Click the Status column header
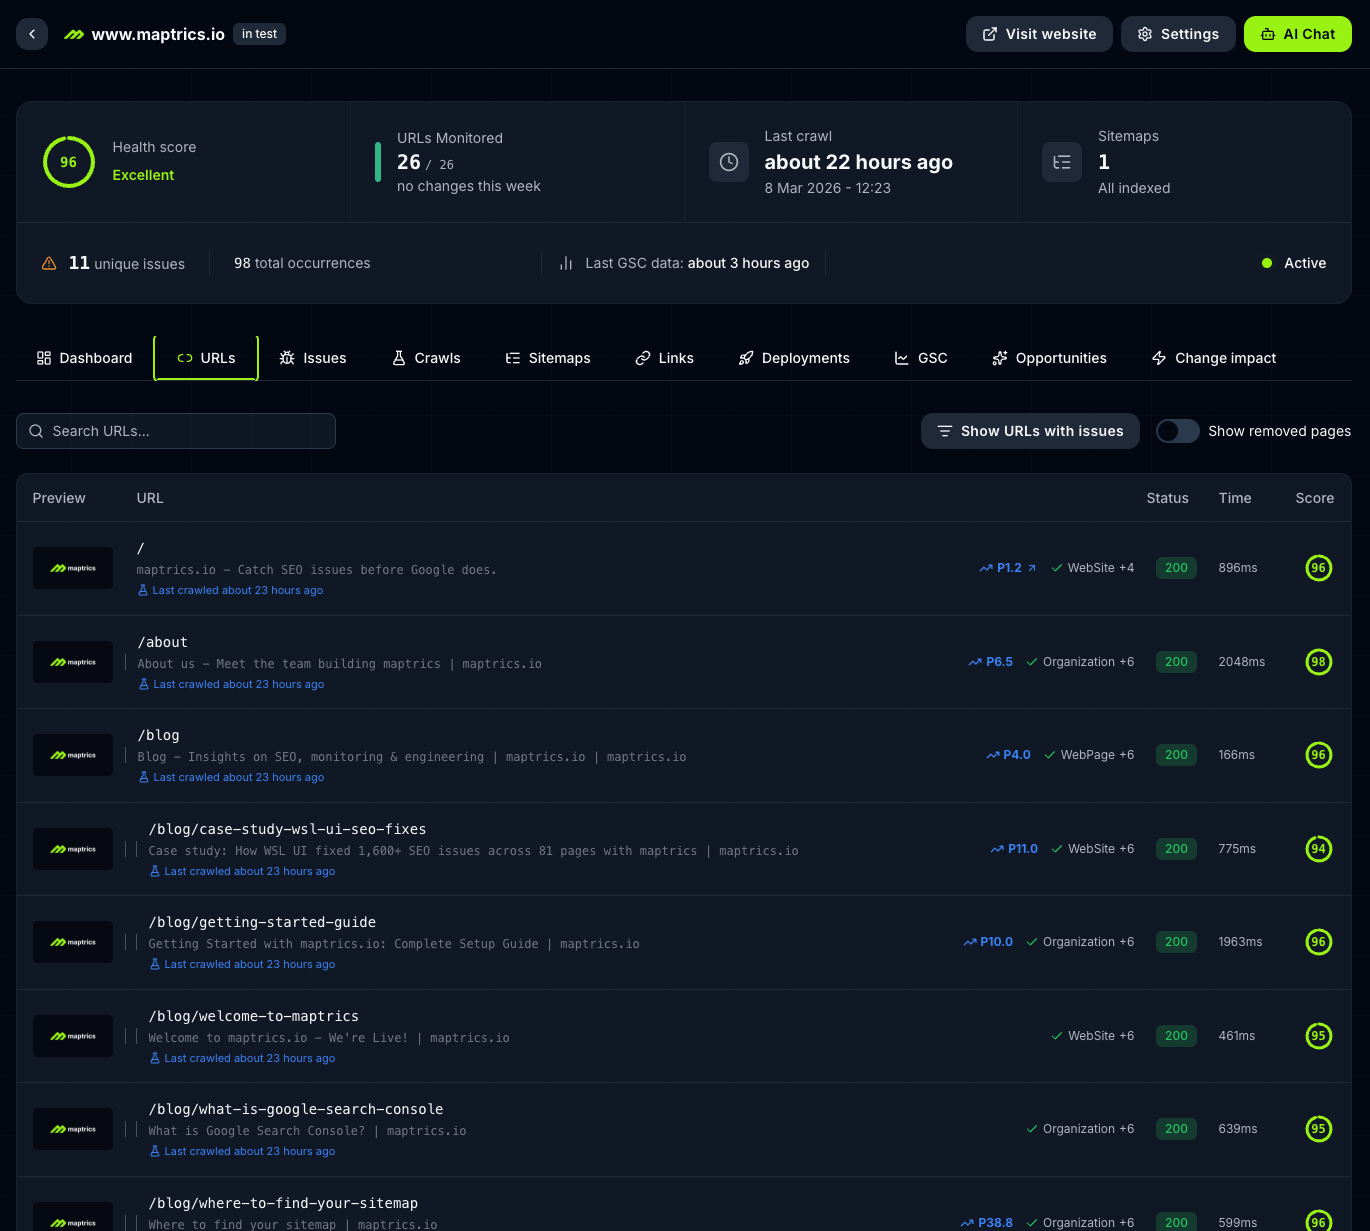The image size is (1370, 1231). [1167, 498]
